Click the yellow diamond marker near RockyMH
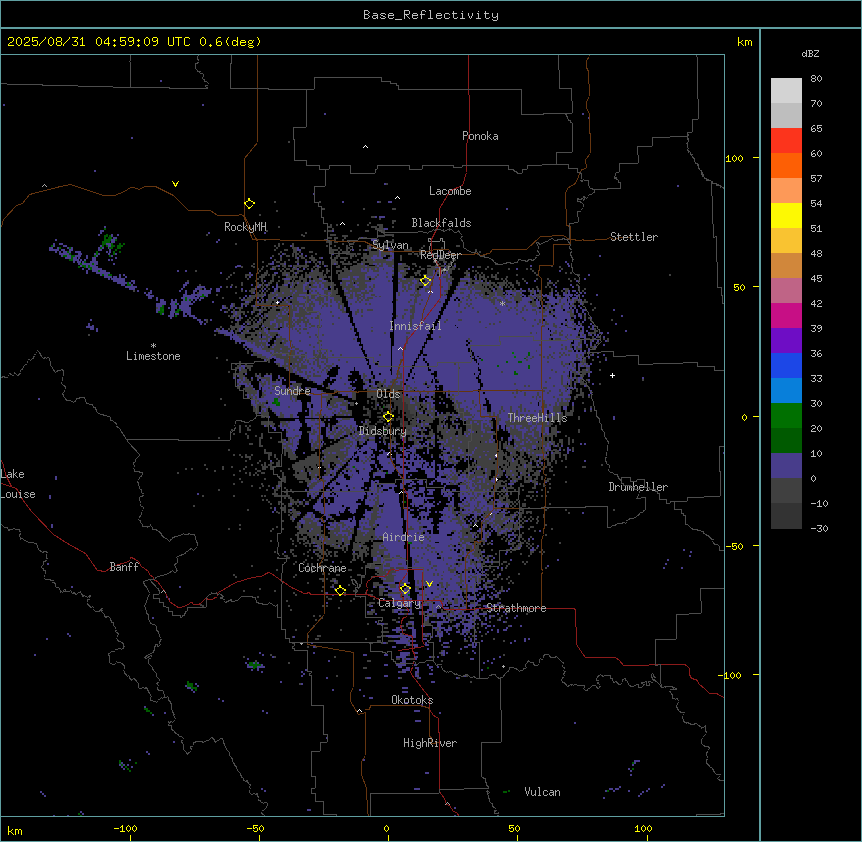This screenshot has width=862, height=842. pos(249,204)
